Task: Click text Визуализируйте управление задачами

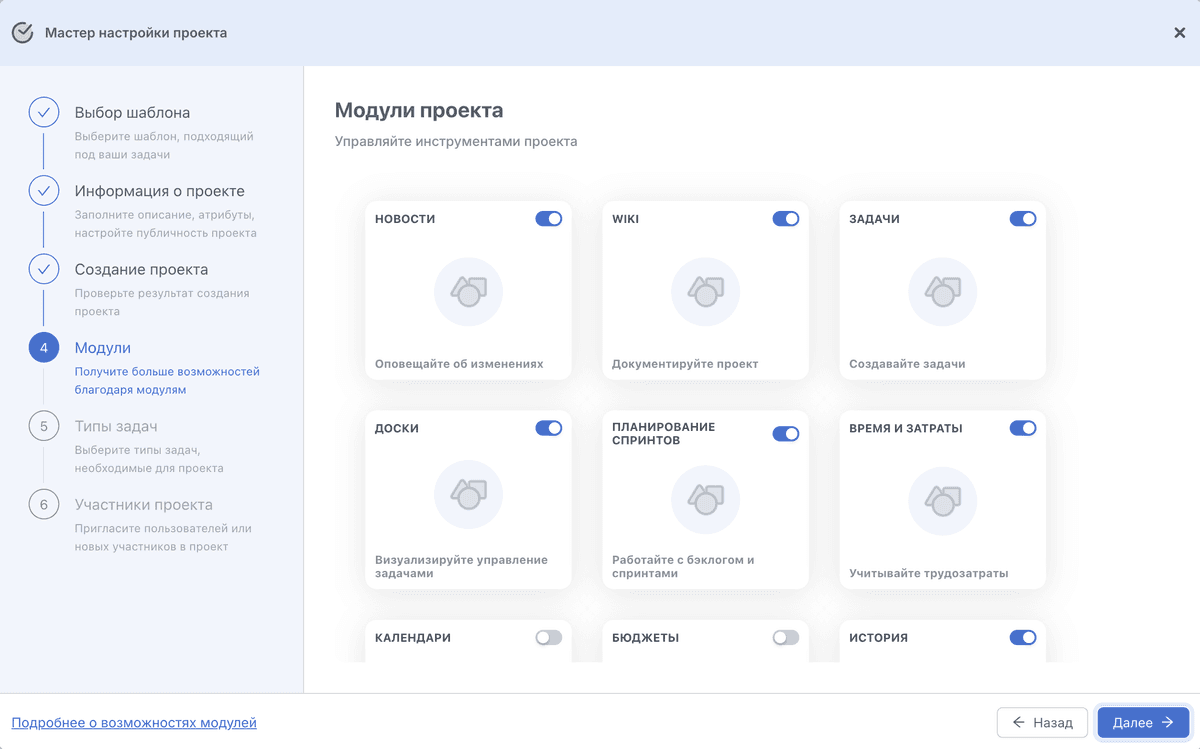Action: 461,567
